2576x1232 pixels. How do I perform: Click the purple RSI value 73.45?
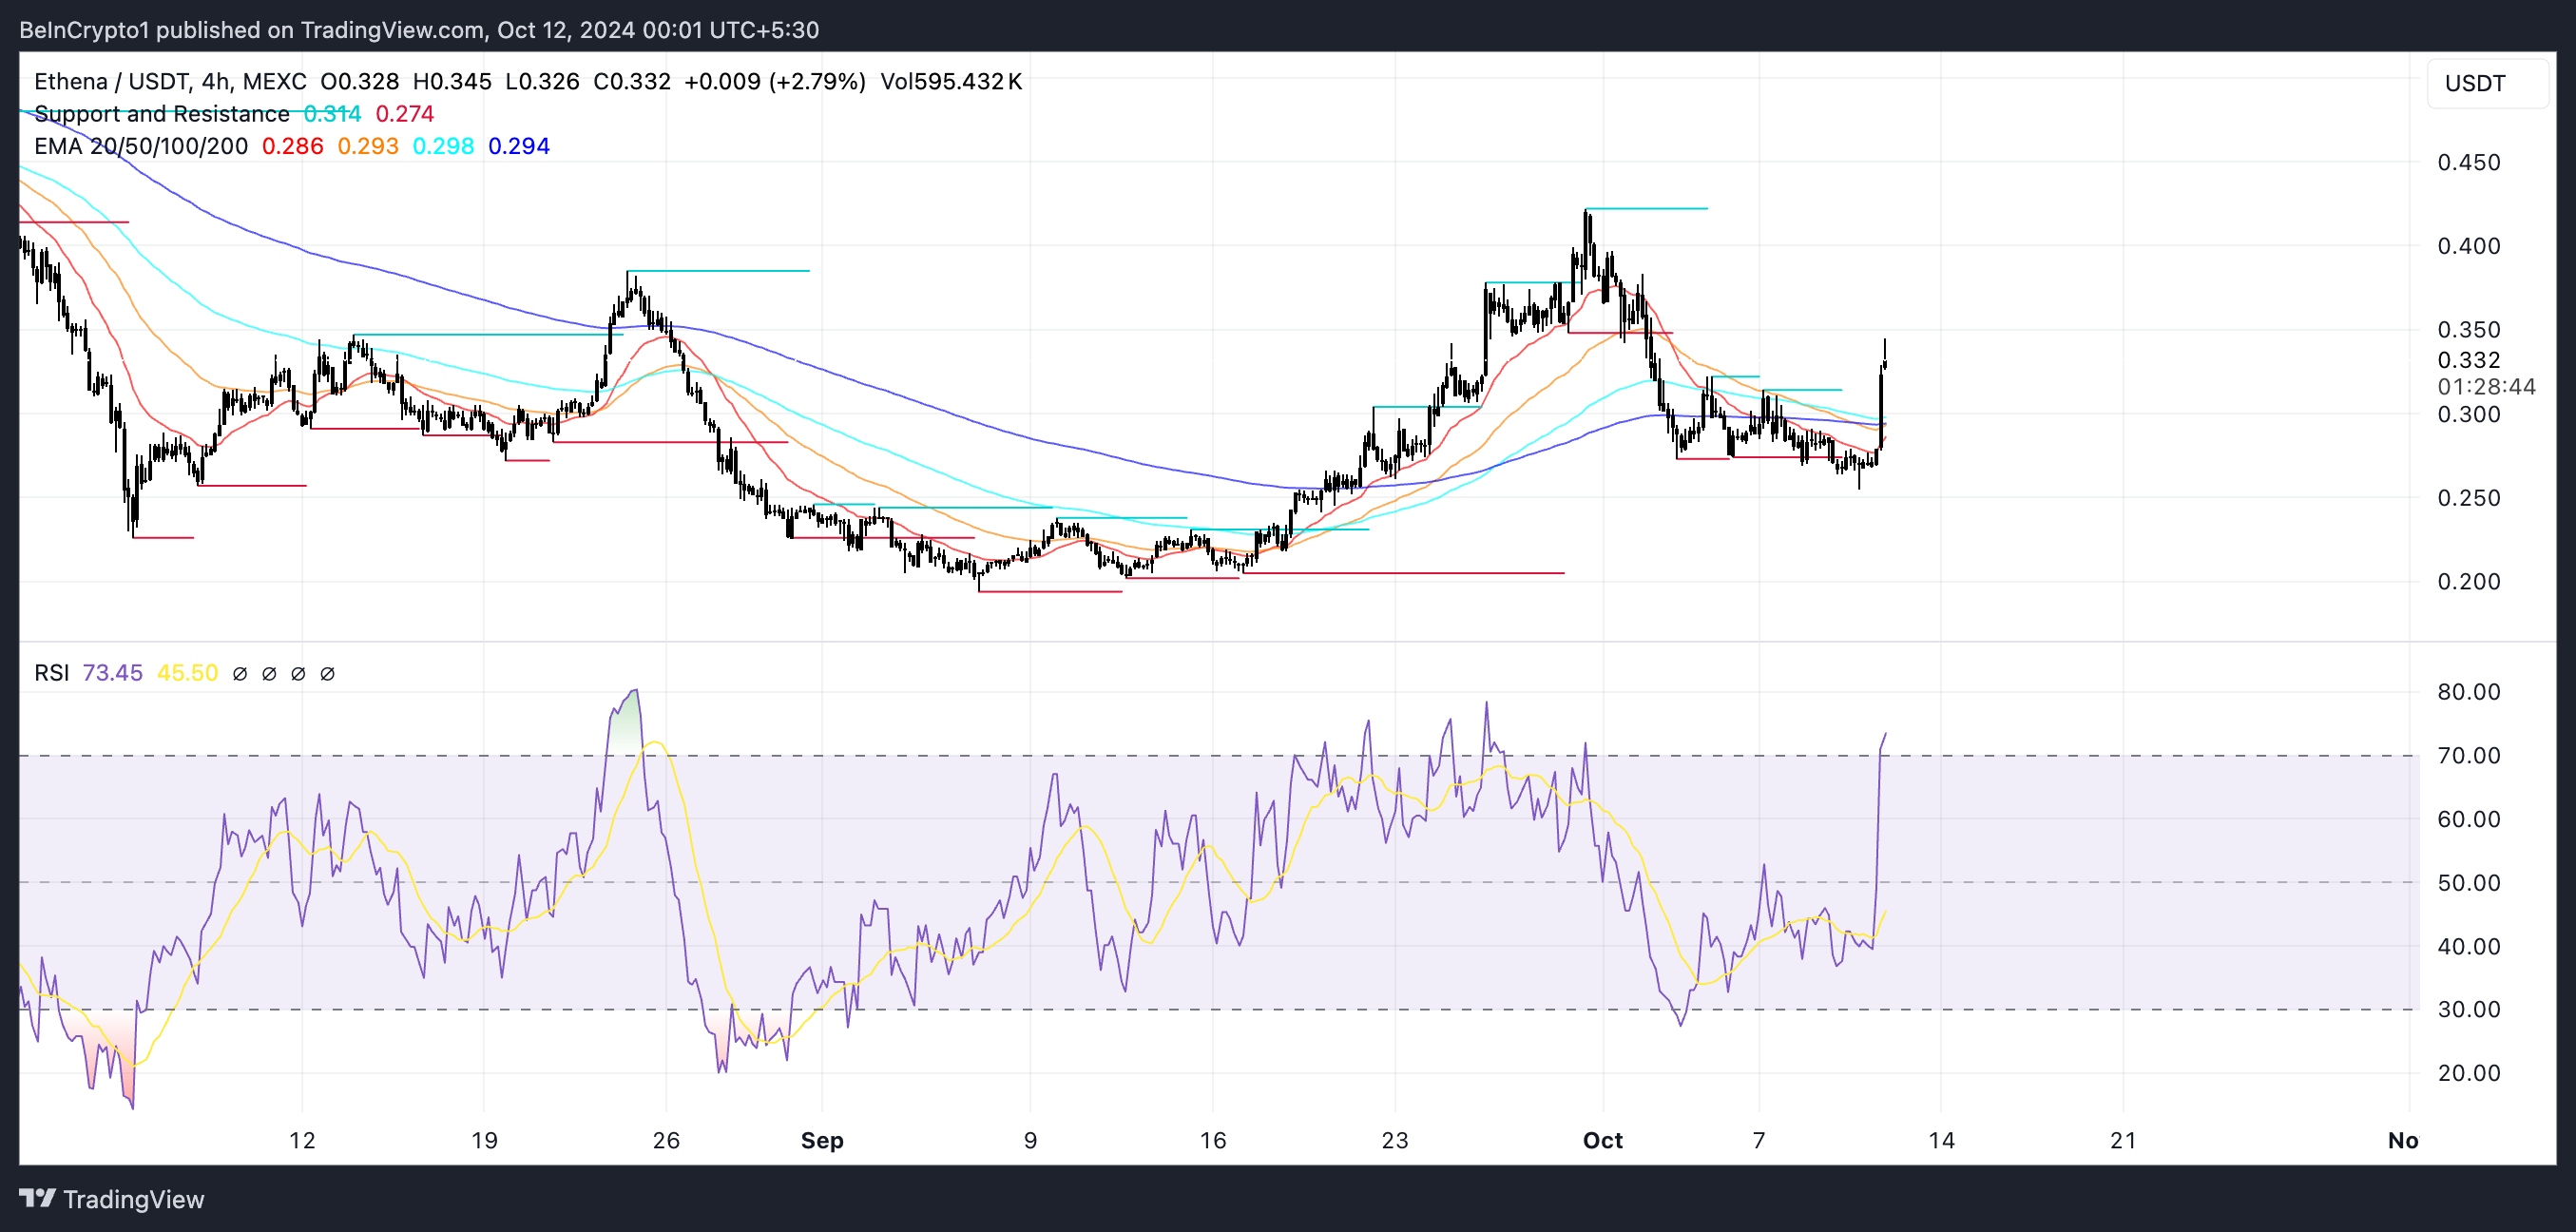click(x=112, y=673)
